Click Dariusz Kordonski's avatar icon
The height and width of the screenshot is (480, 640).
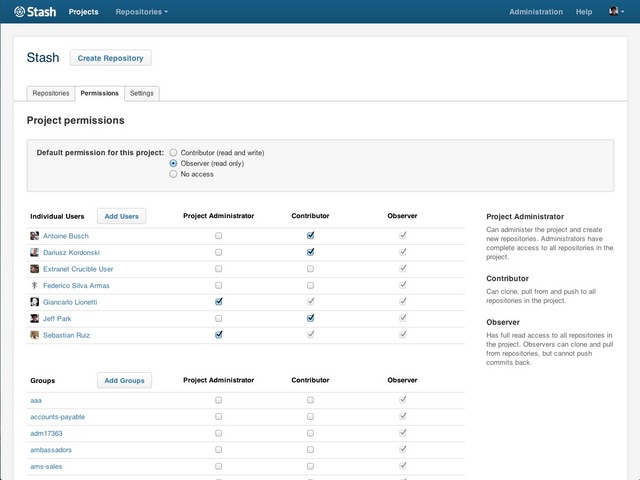tap(35, 252)
